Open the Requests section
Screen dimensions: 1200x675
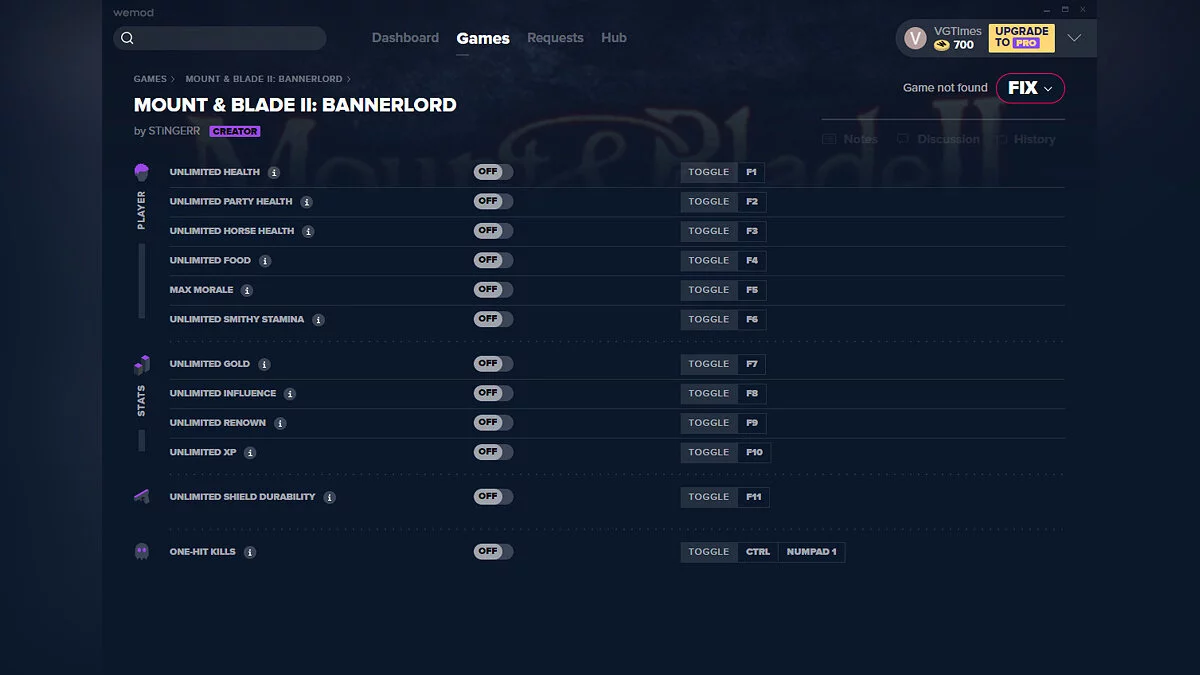(x=555, y=37)
